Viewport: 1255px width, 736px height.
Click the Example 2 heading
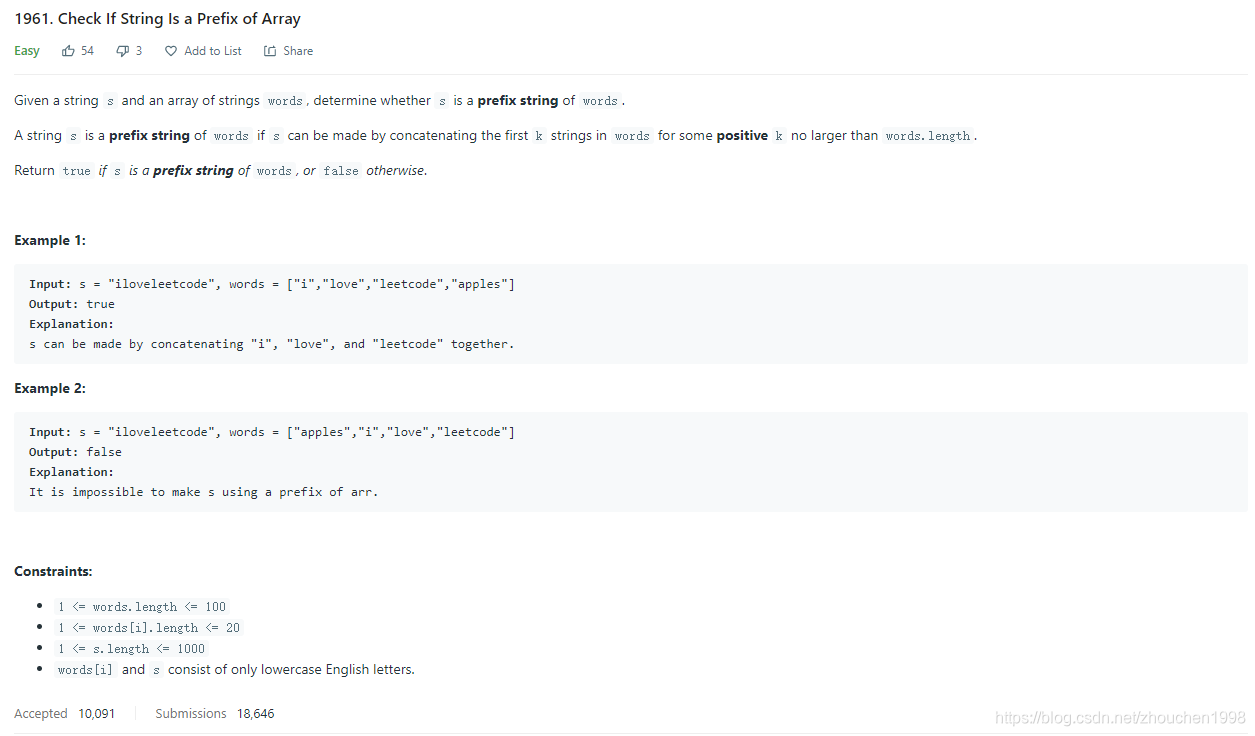click(50, 388)
